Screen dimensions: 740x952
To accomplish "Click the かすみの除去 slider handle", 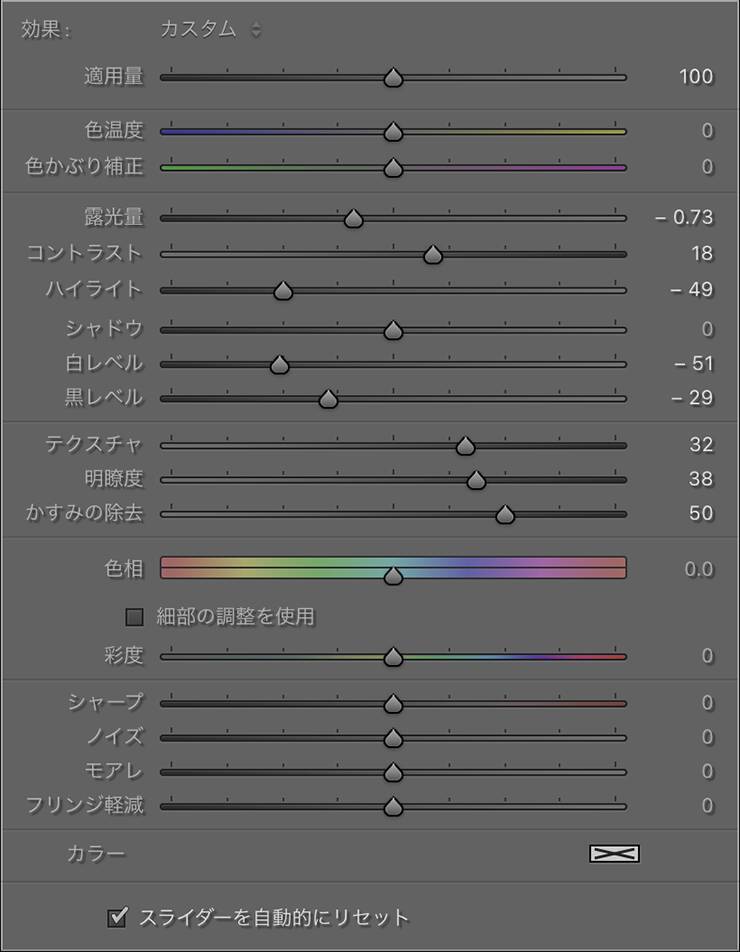I will 505,515.
